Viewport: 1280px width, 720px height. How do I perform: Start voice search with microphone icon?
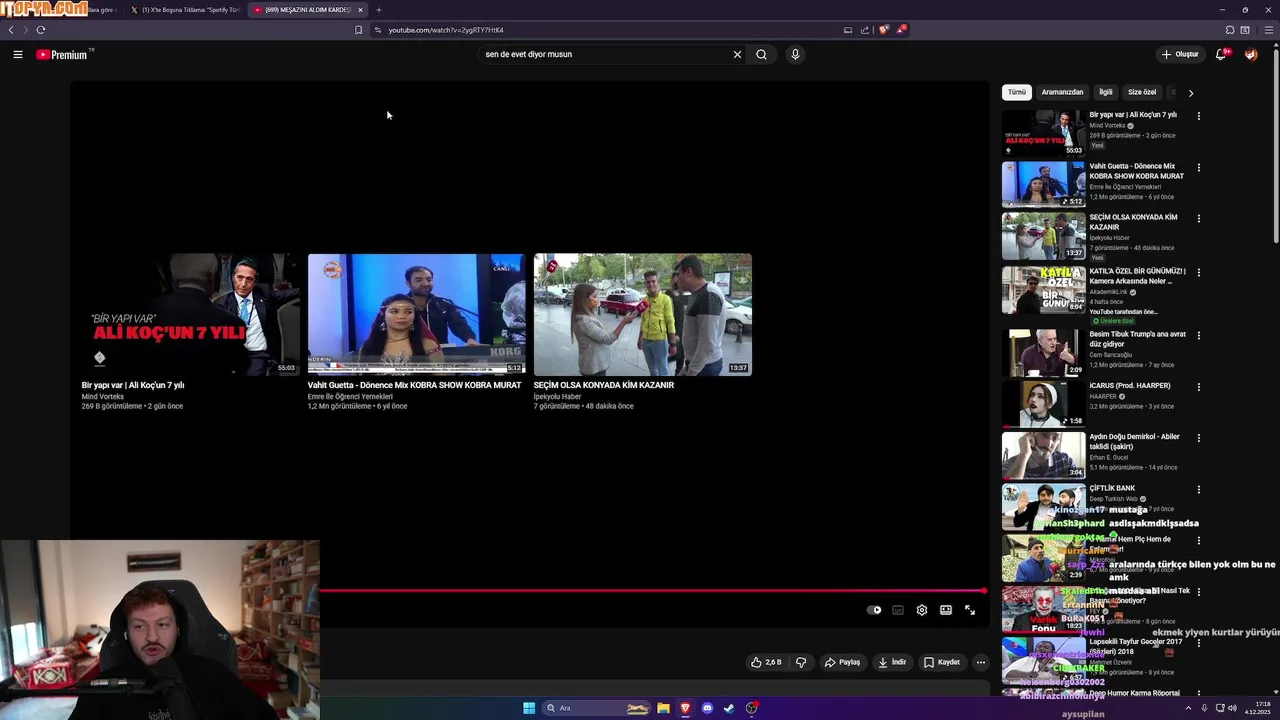795,54
